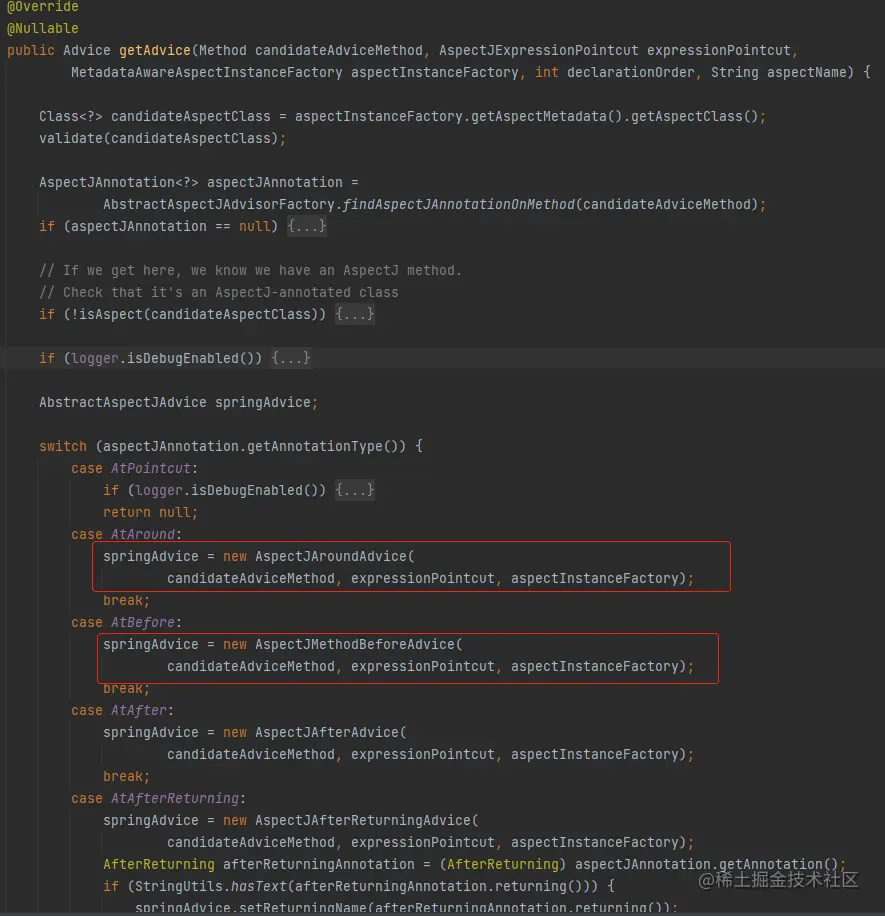
Task: Expand folded block after aspectJAnnotation == null check
Action: [x=307, y=226]
